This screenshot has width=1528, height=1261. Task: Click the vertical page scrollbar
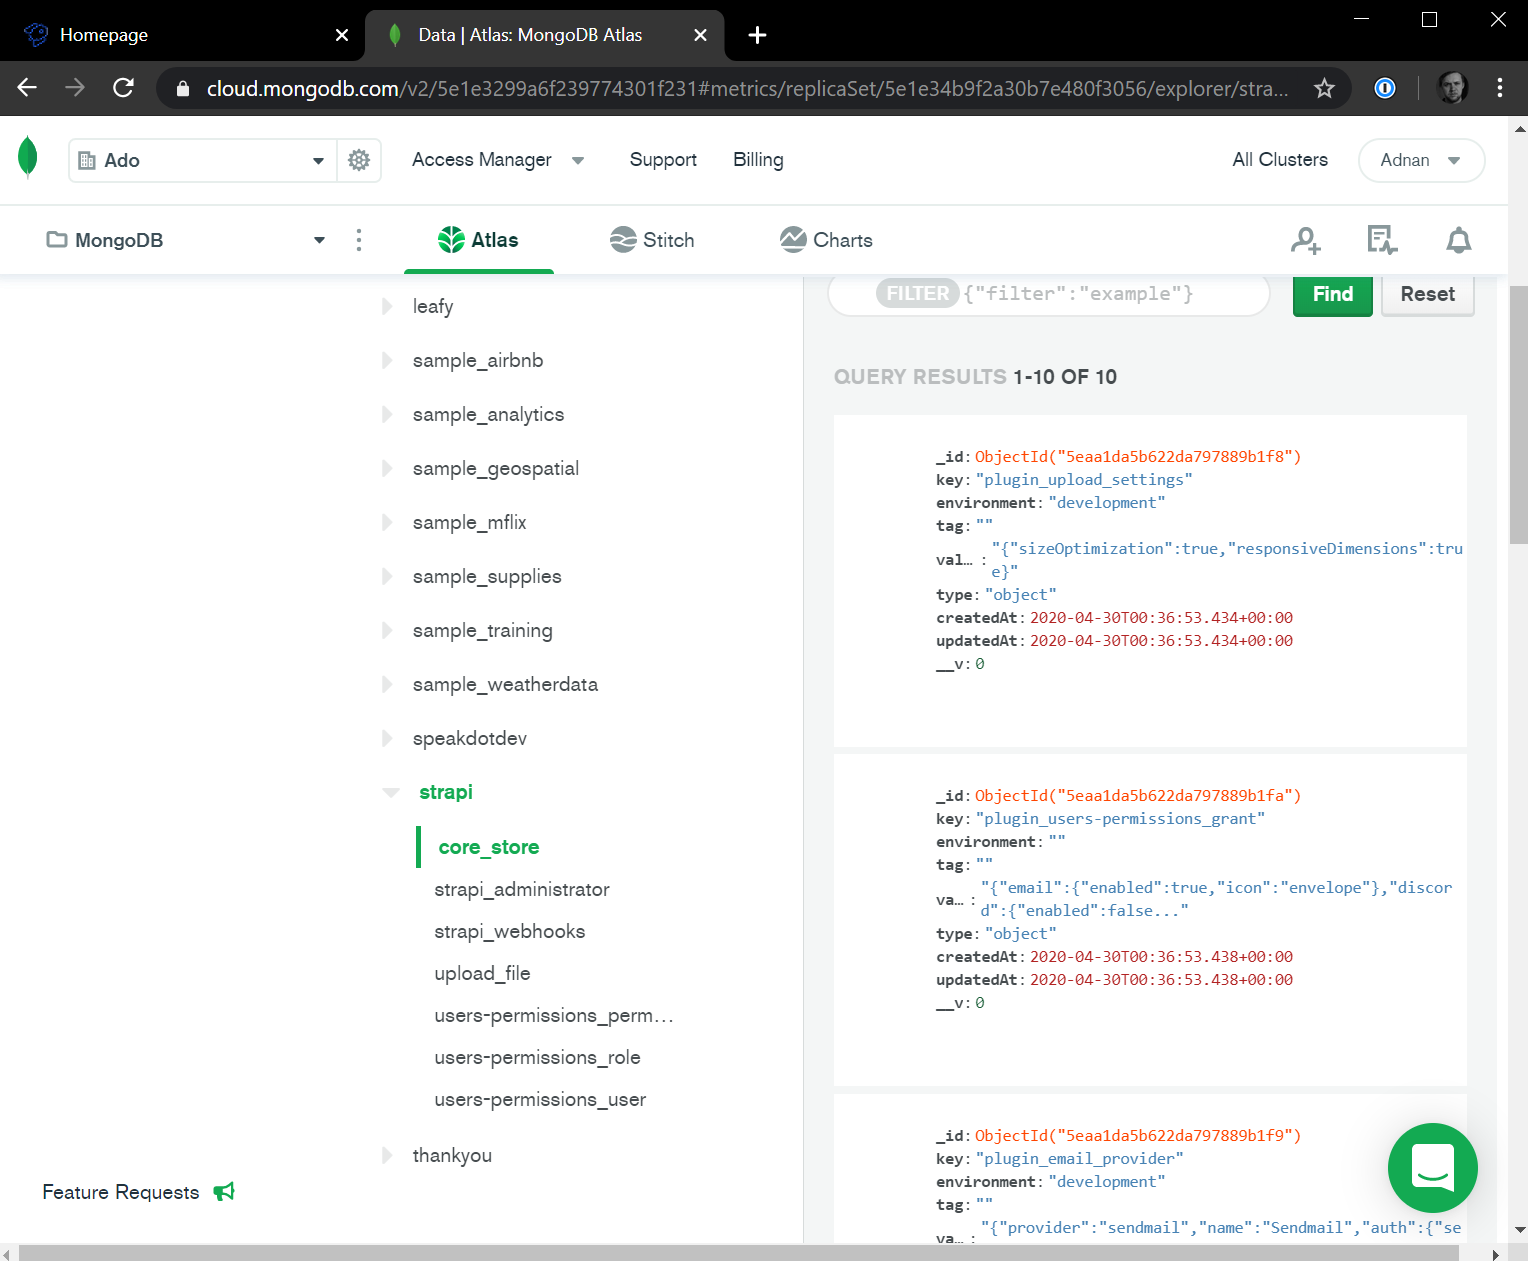[1518, 414]
